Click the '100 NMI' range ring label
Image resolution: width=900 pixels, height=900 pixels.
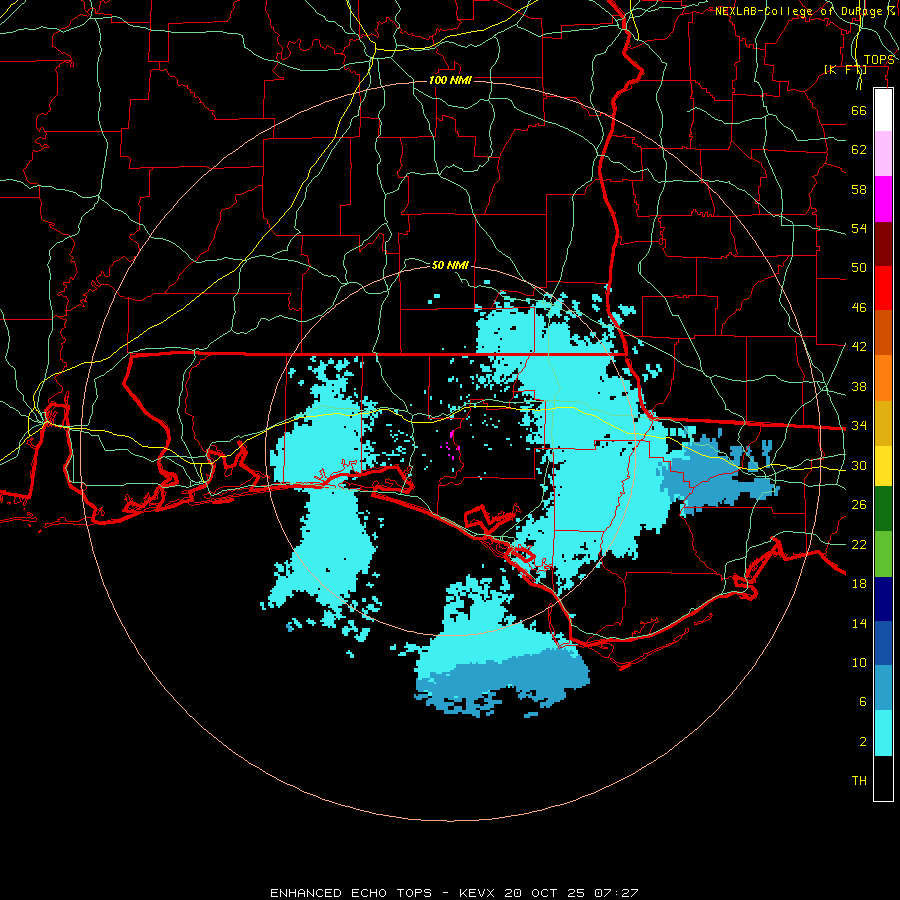tap(450, 80)
